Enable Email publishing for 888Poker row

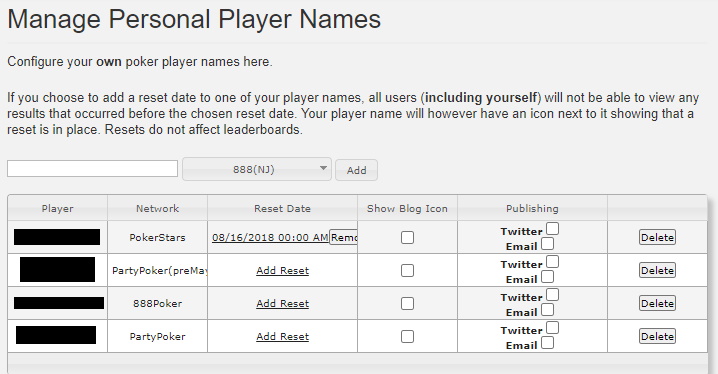(x=547, y=310)
